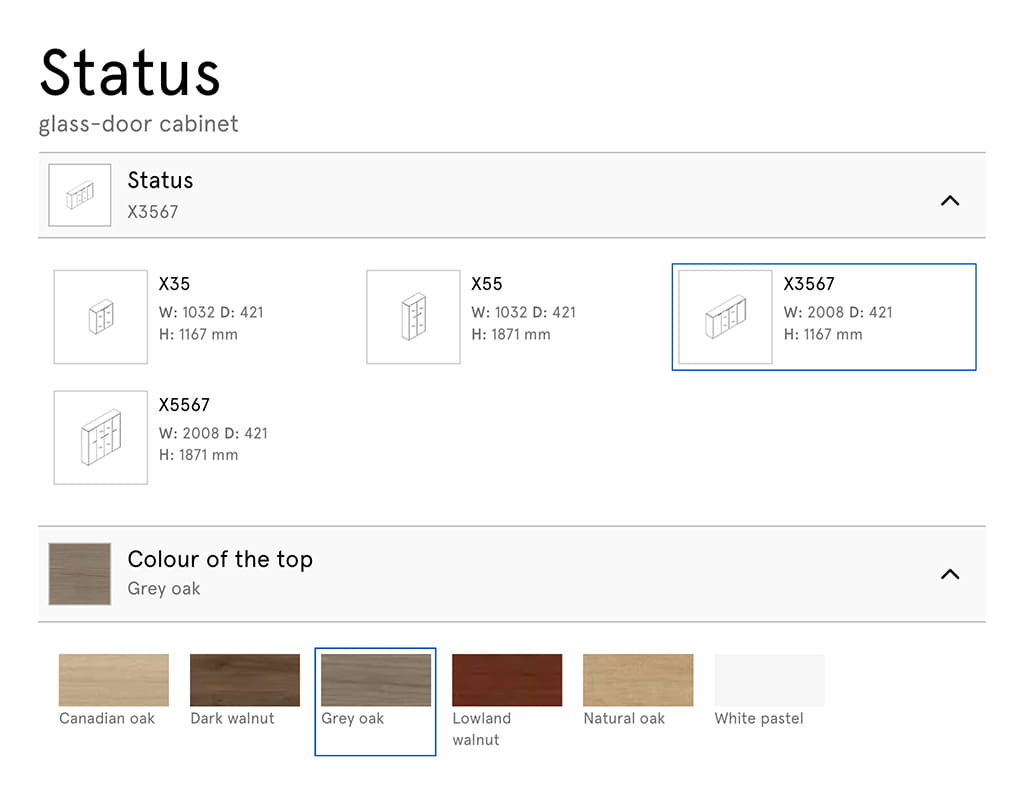Click the X3567 option label in grid
This screenshot has height=800, width=1024.
point(809,284)
